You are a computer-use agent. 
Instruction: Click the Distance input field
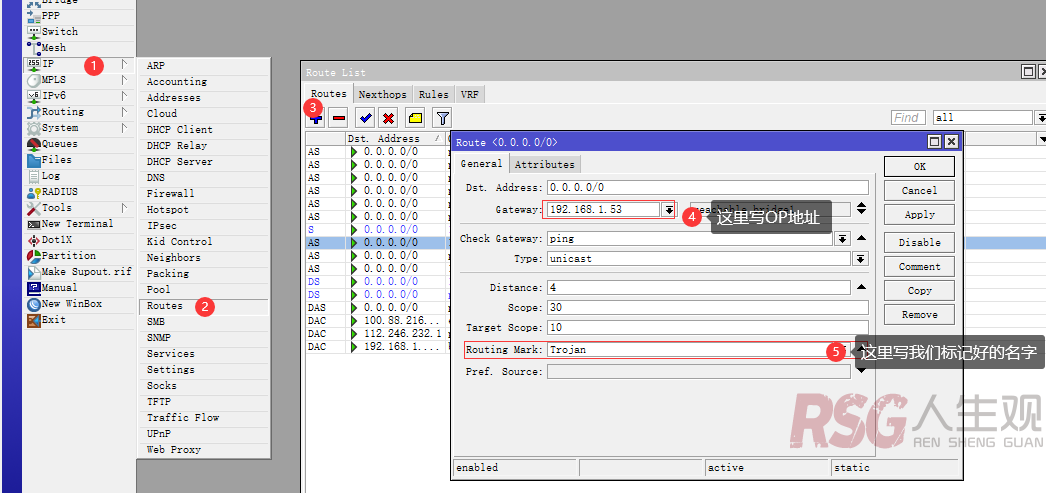698,288
